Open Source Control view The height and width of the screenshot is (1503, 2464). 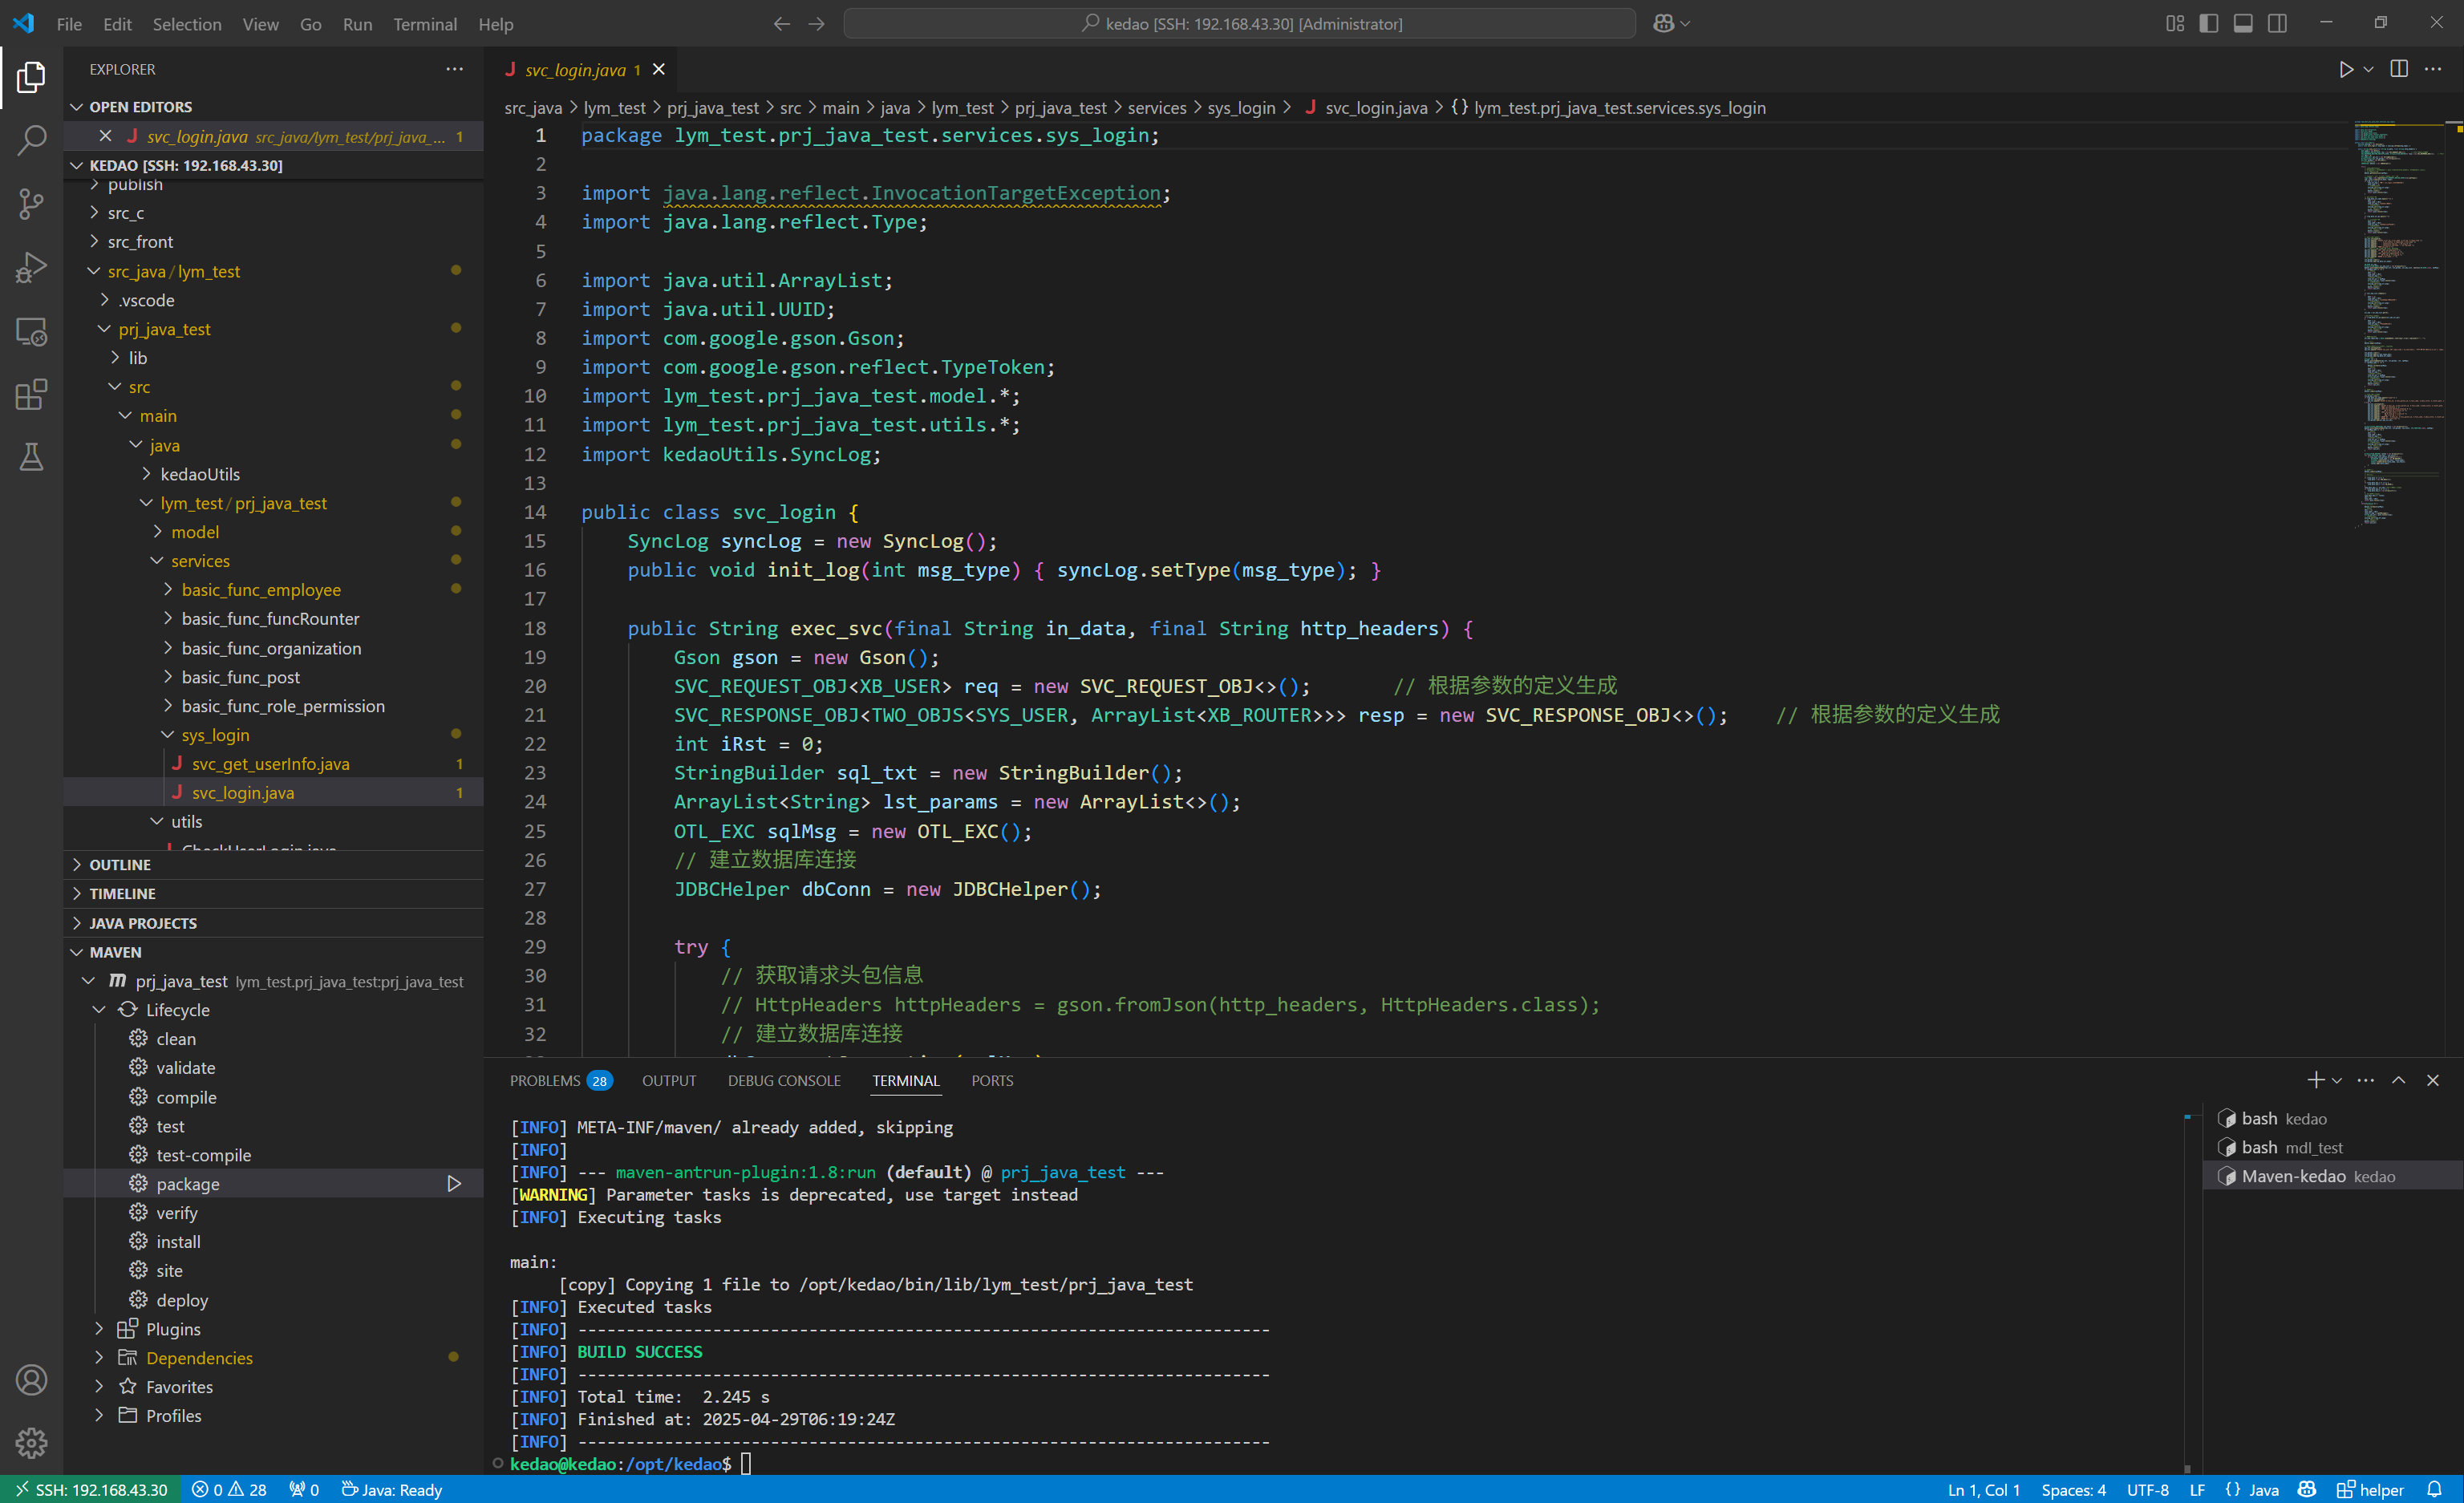coord(31,204)
